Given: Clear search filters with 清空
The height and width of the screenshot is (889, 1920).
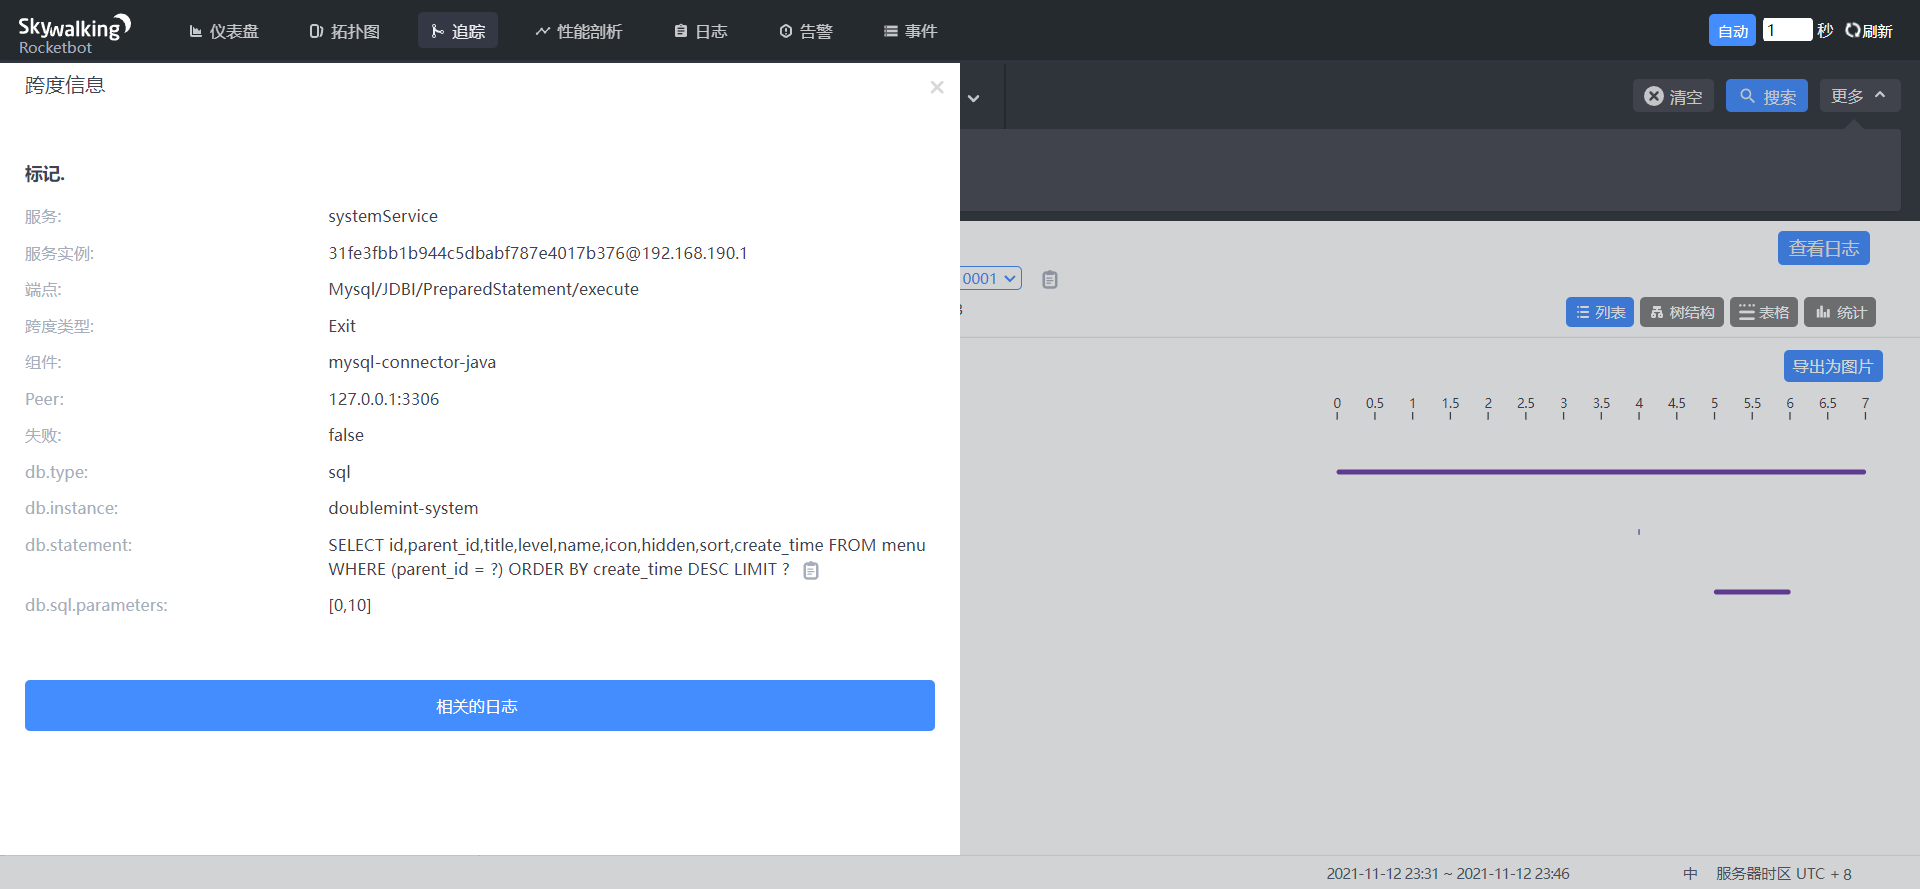Looking at the screenshot, I should pyautogui.click(x=1673, y=96).
